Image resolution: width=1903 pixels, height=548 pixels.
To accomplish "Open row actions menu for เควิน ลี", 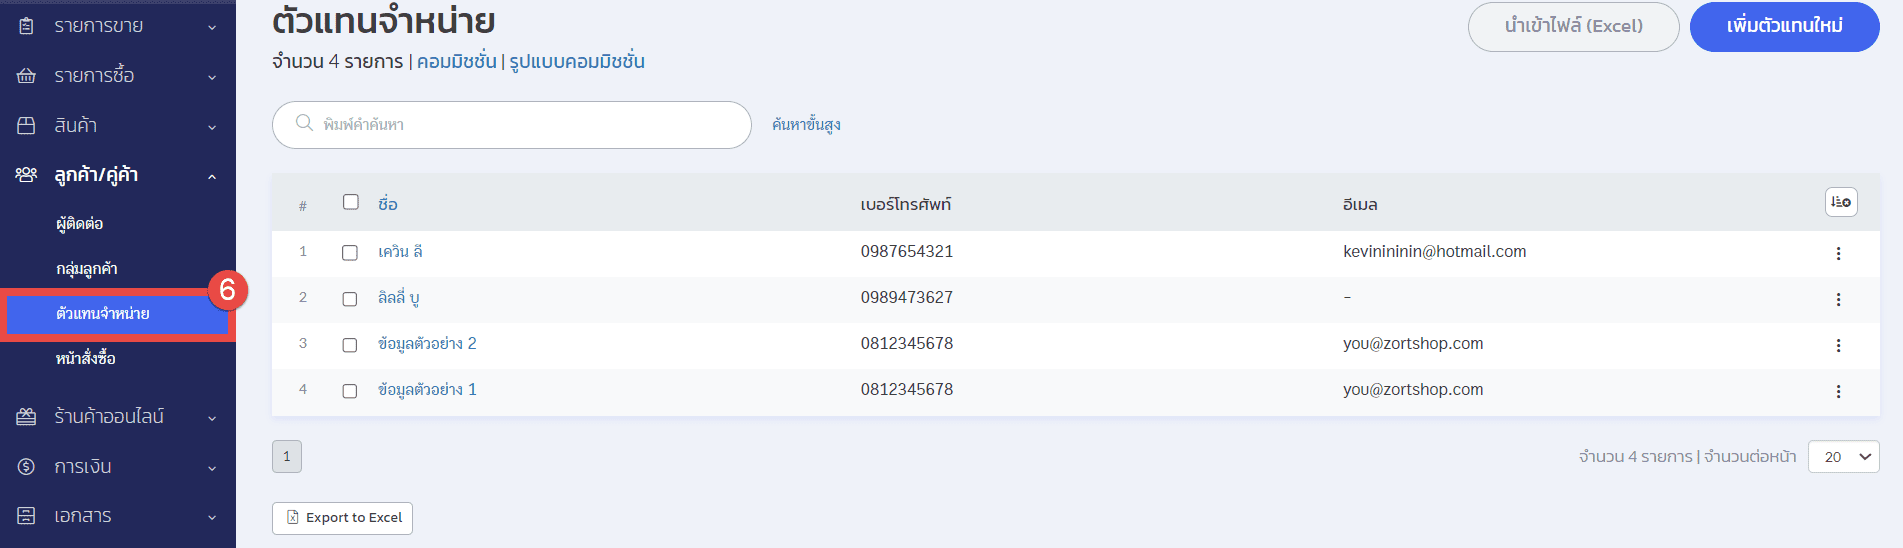I will [1838, 254].
